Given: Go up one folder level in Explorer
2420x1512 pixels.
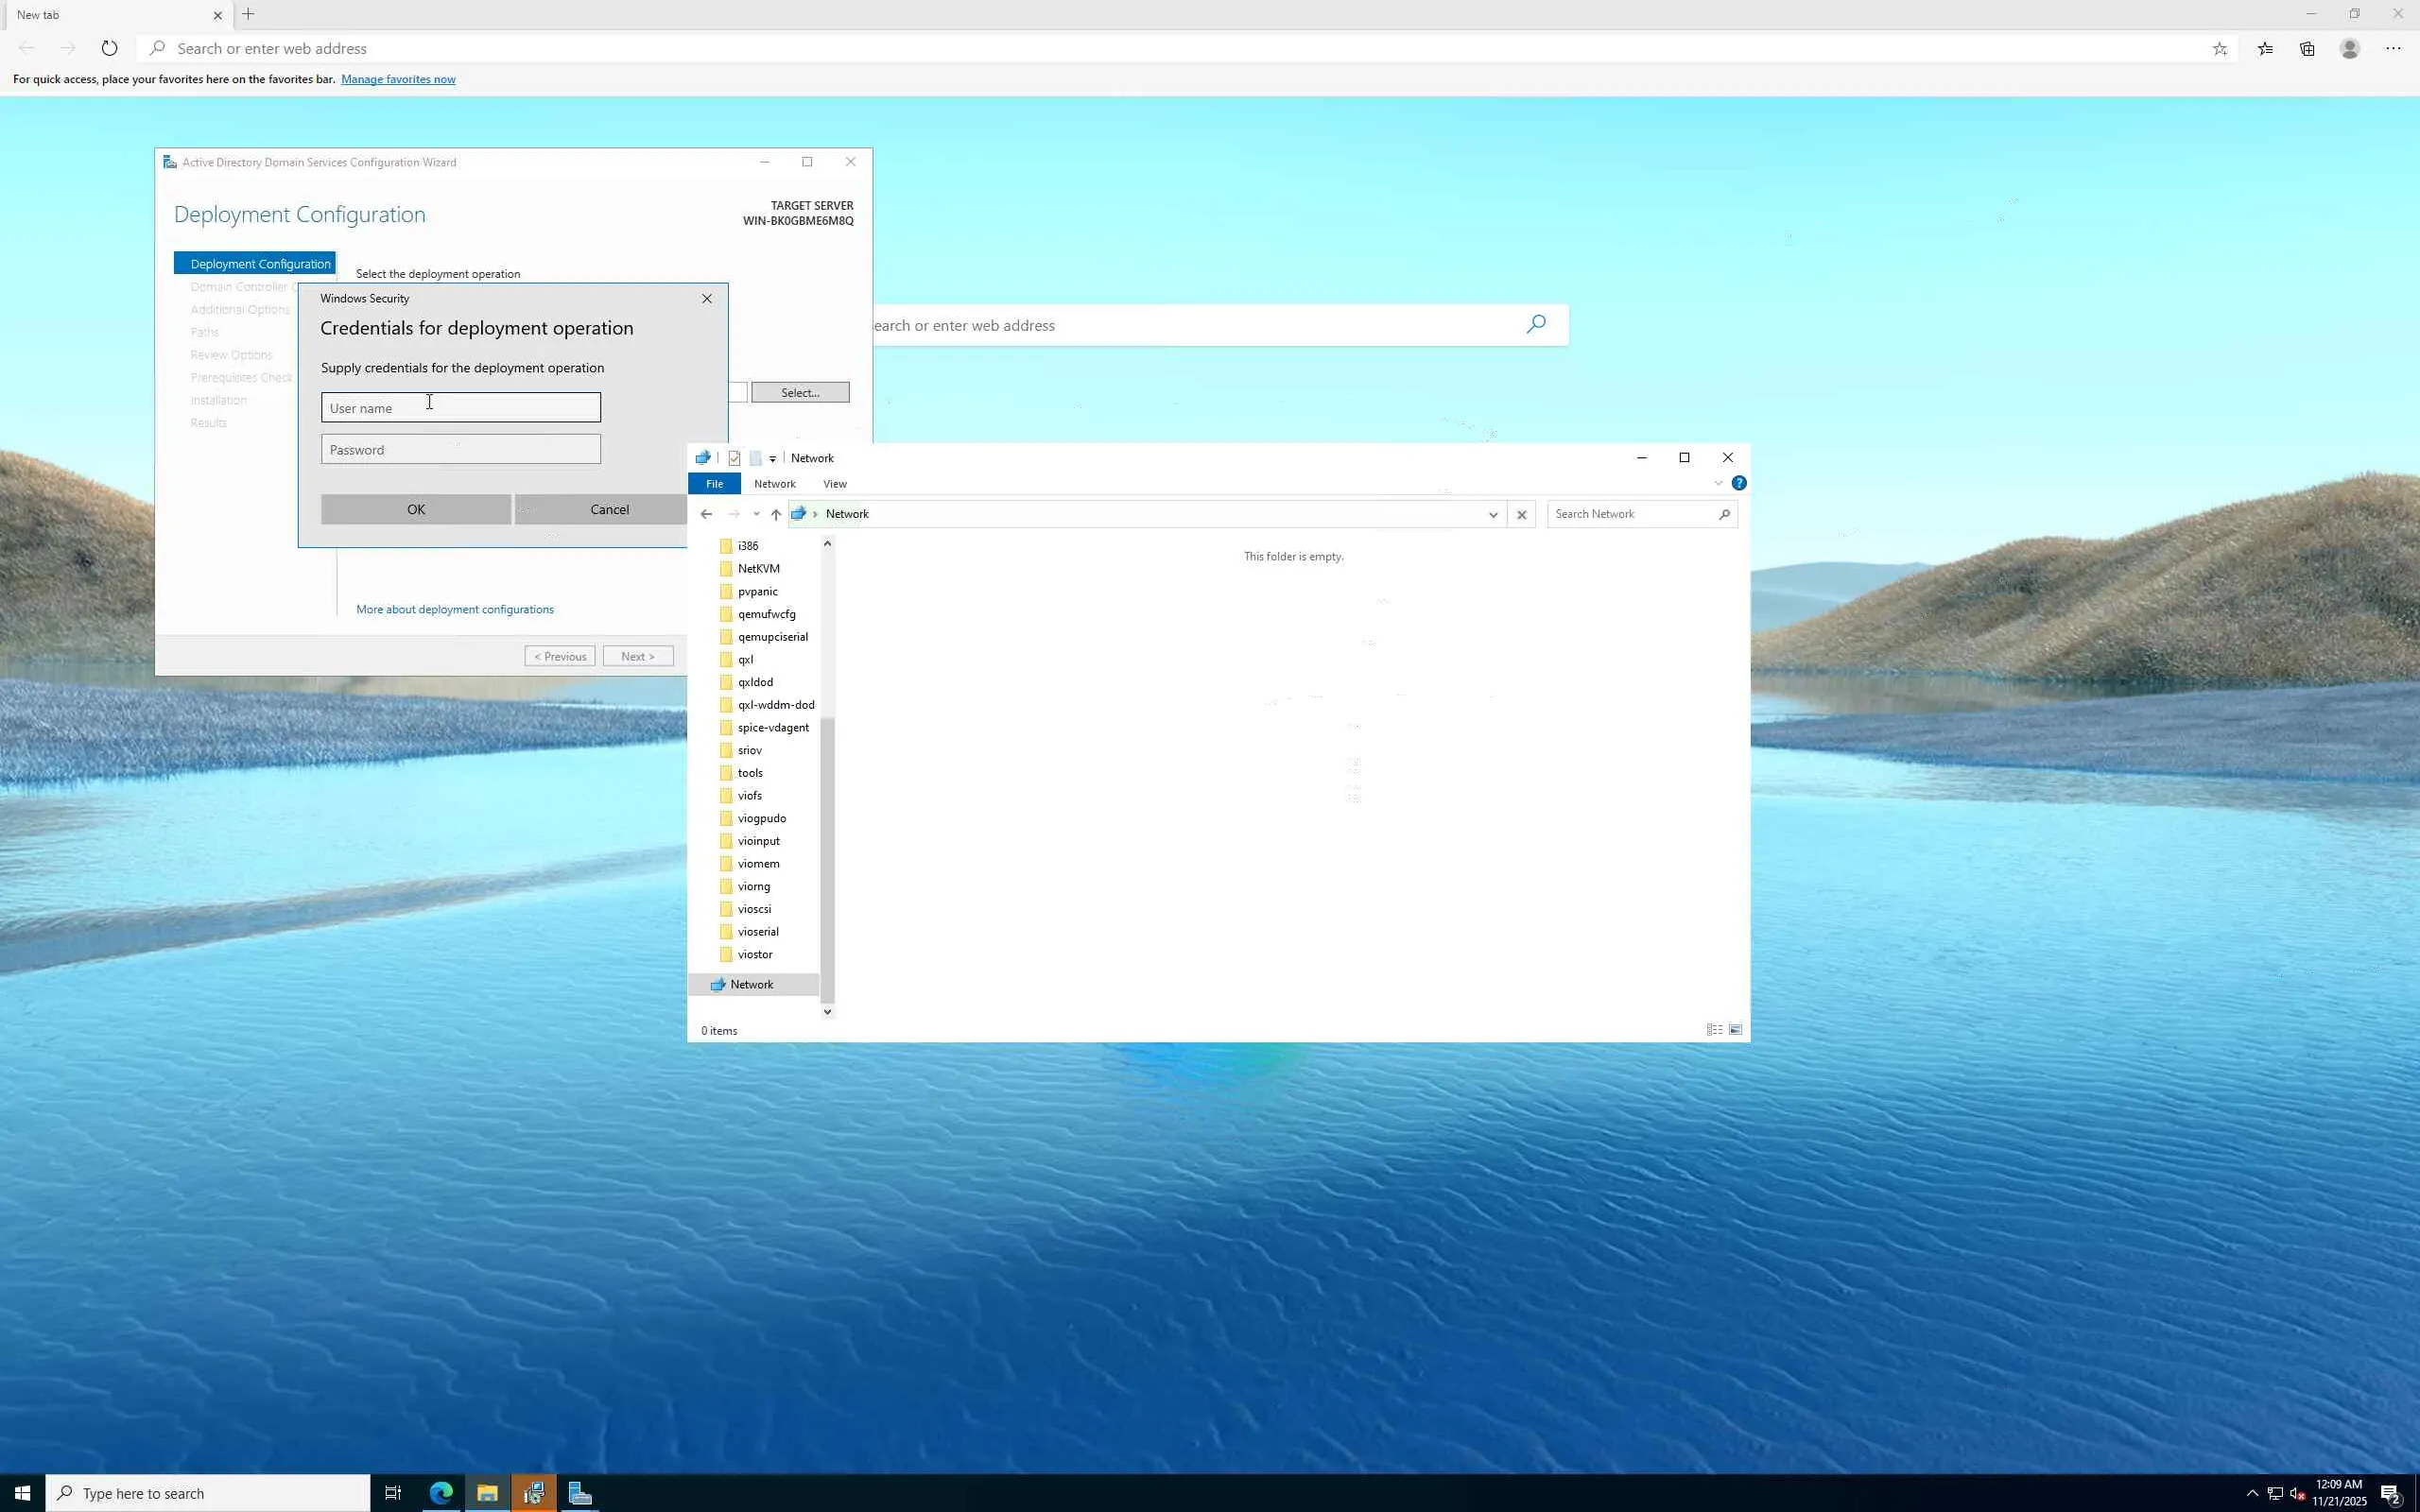Looking at the screenshot, I should coord(776,514).
